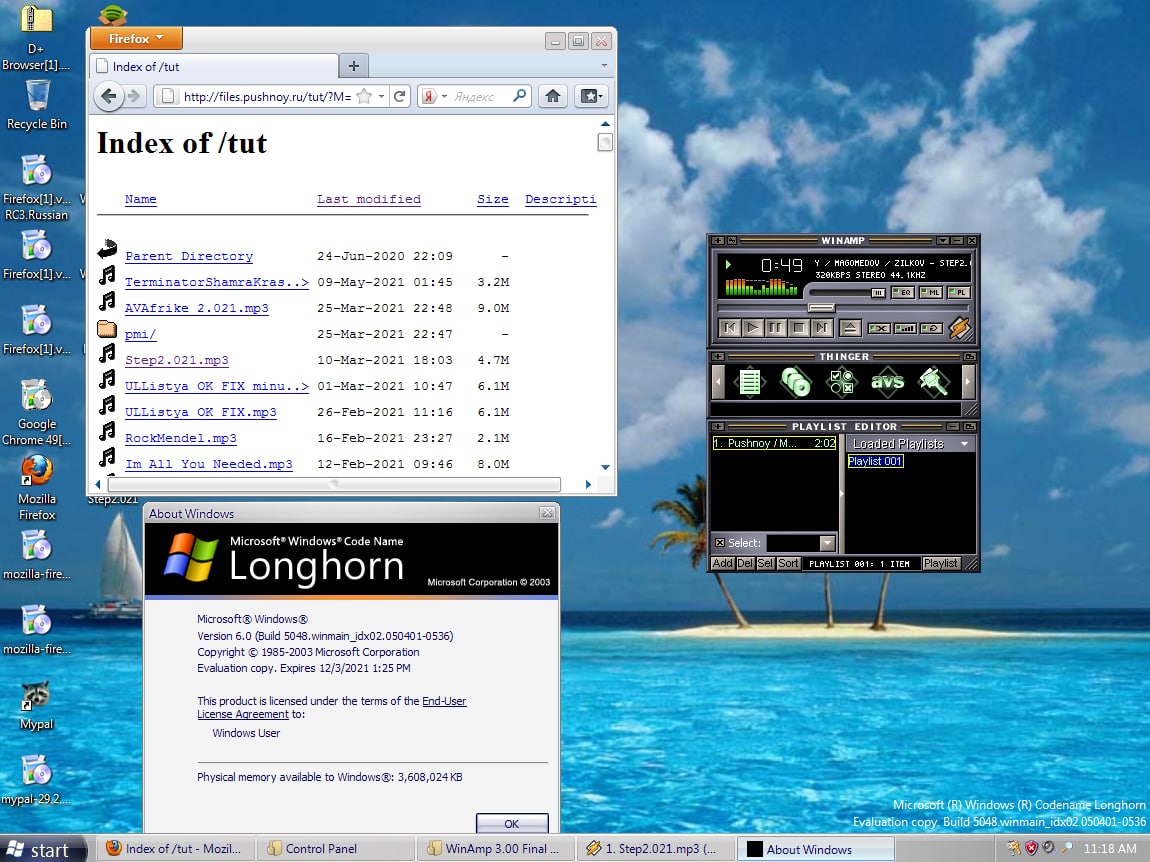Click Firefox forward arrow button
1150x862 pixels.
pos(133,96)
